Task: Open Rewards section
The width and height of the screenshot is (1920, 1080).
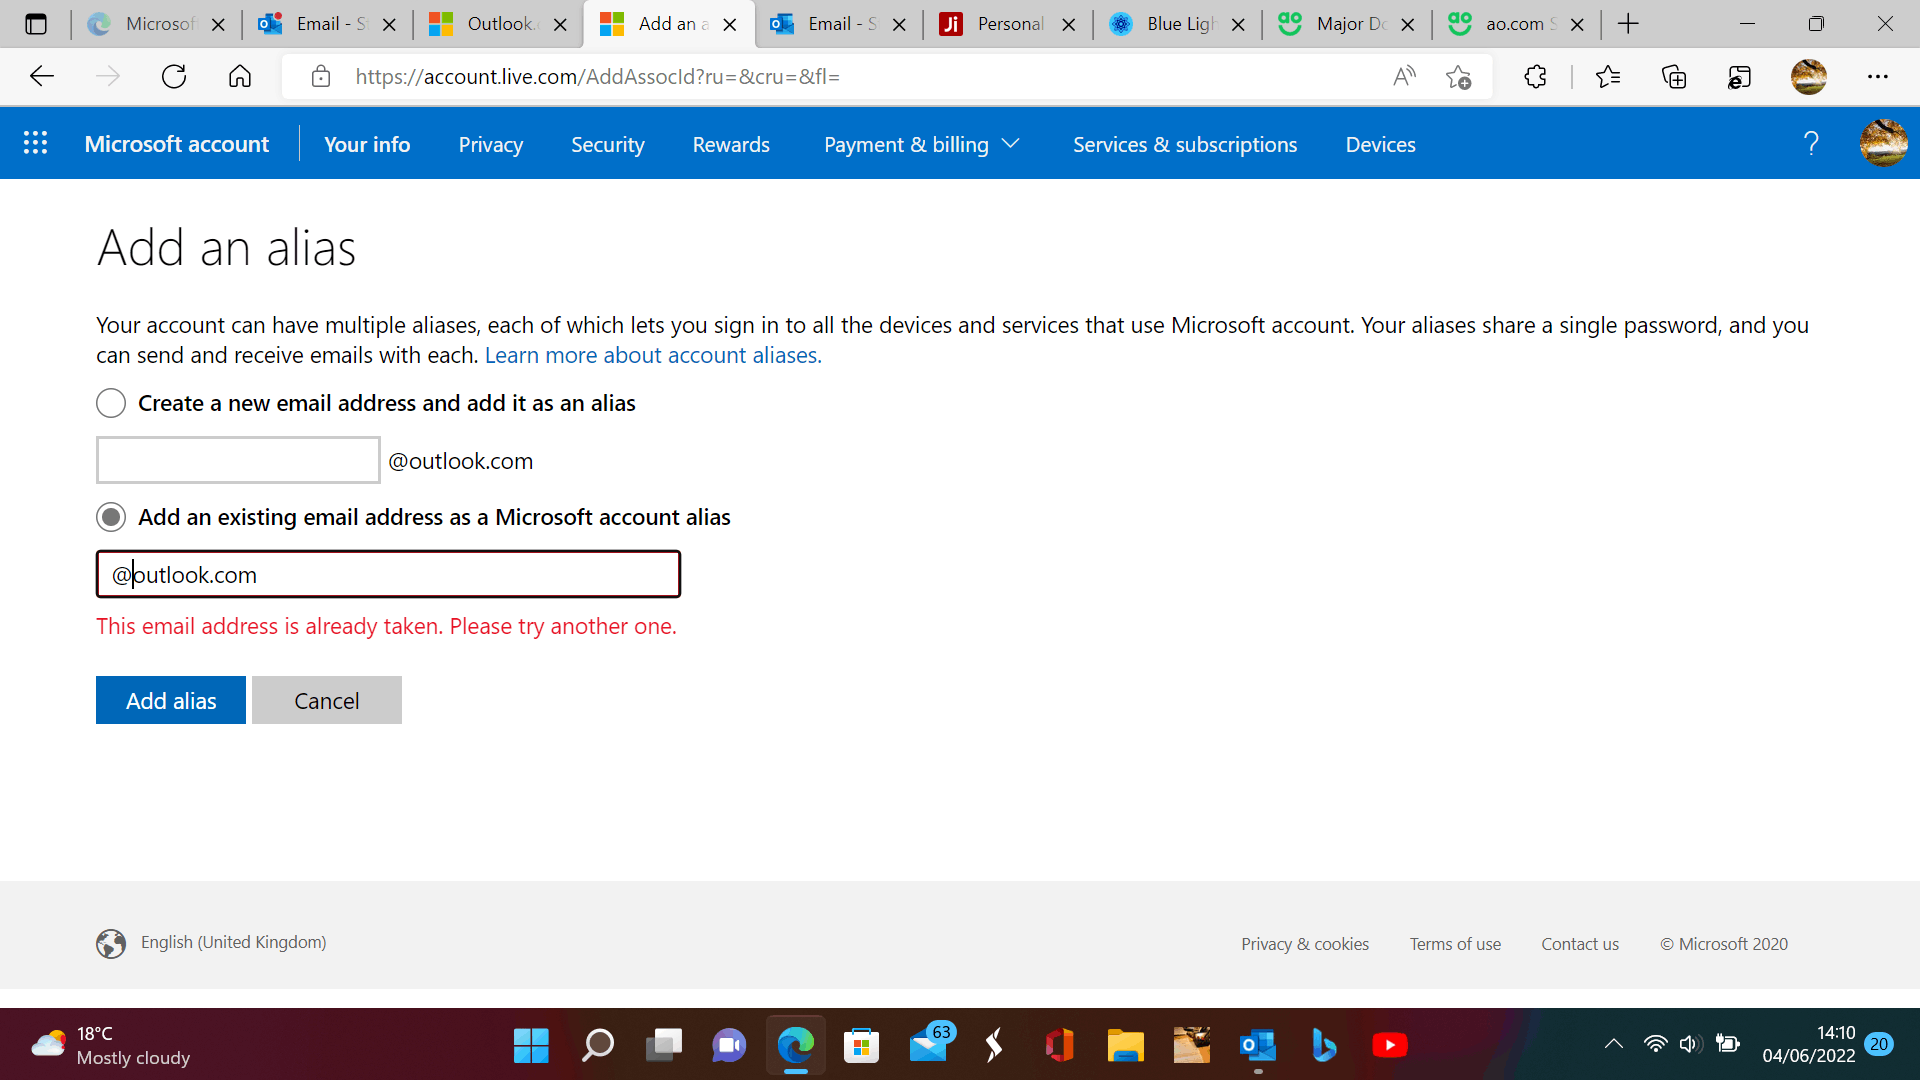Action: [731, 144]
